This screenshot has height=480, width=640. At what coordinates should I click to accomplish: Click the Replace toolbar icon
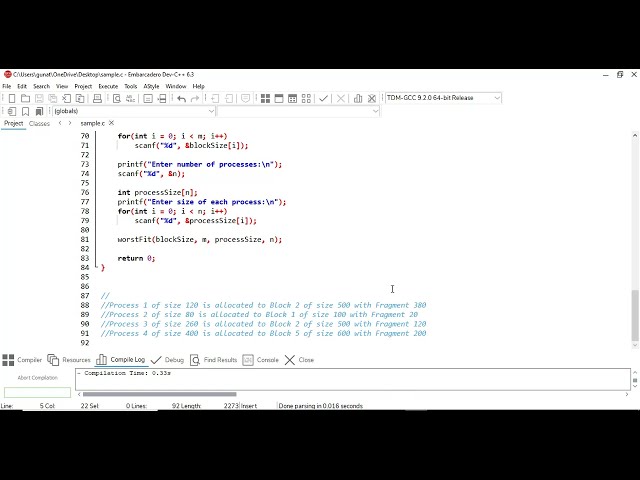pos(131,98)
